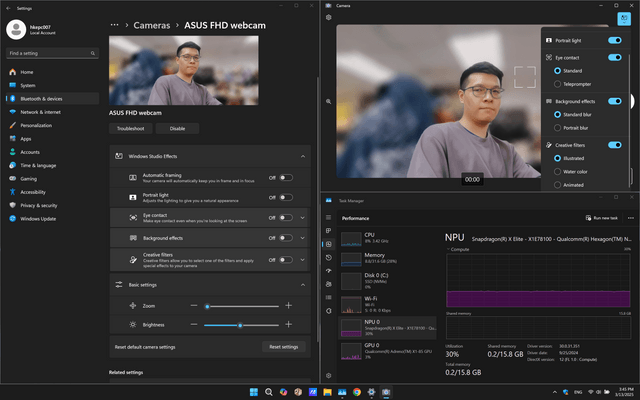The width and height of the screenshot is (640, 400).
Task: Open System in the Settings sidebar
Action: click(52, 85)
